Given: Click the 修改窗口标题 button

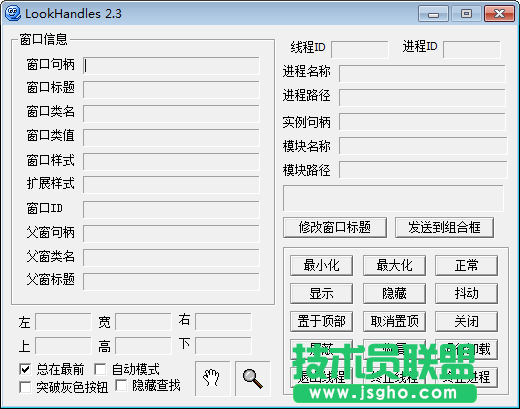Looking at the screenshot, I should pyautogui.click(x=335, y=228).
